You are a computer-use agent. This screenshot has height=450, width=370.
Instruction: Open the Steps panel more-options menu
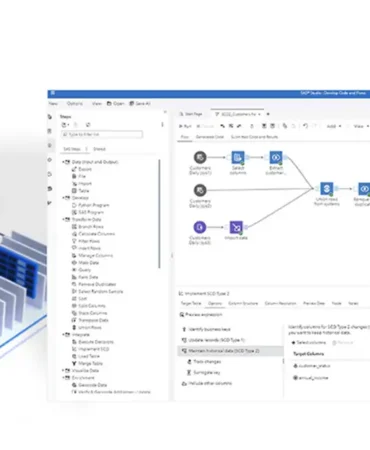(x=162, y=125)
